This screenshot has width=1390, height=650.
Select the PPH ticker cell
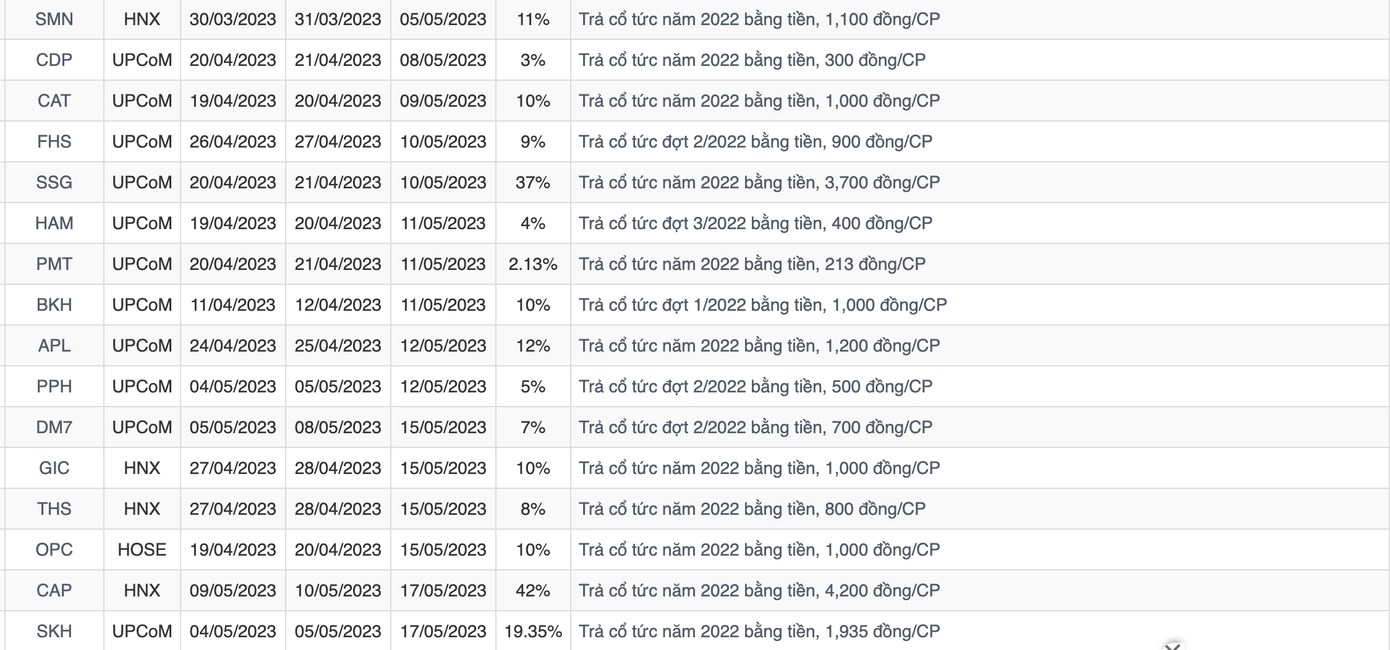point(54,387)
